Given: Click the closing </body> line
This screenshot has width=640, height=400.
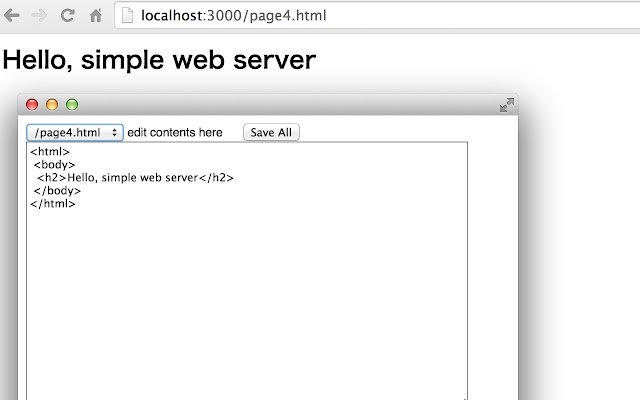Looking at the screenshot, I should 57,191.
